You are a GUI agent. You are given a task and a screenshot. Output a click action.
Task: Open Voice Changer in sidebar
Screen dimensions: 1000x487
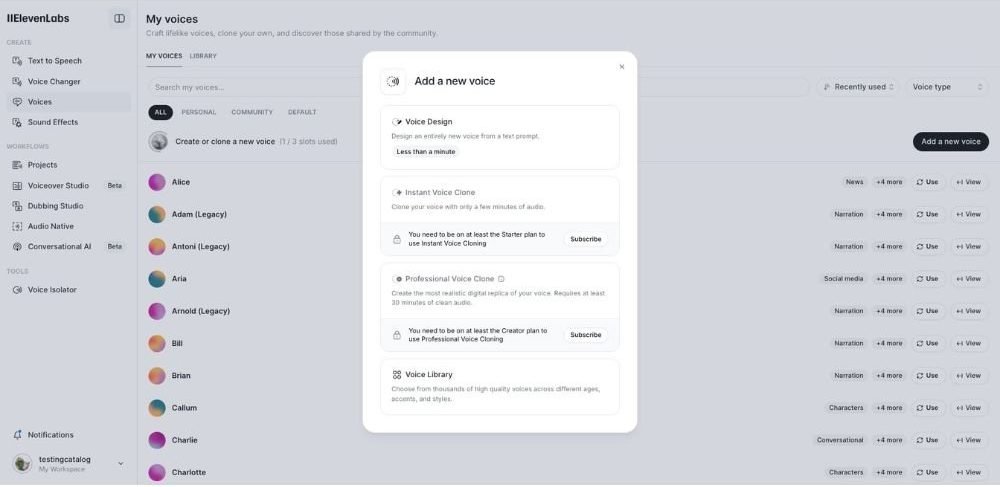point(68,82)
